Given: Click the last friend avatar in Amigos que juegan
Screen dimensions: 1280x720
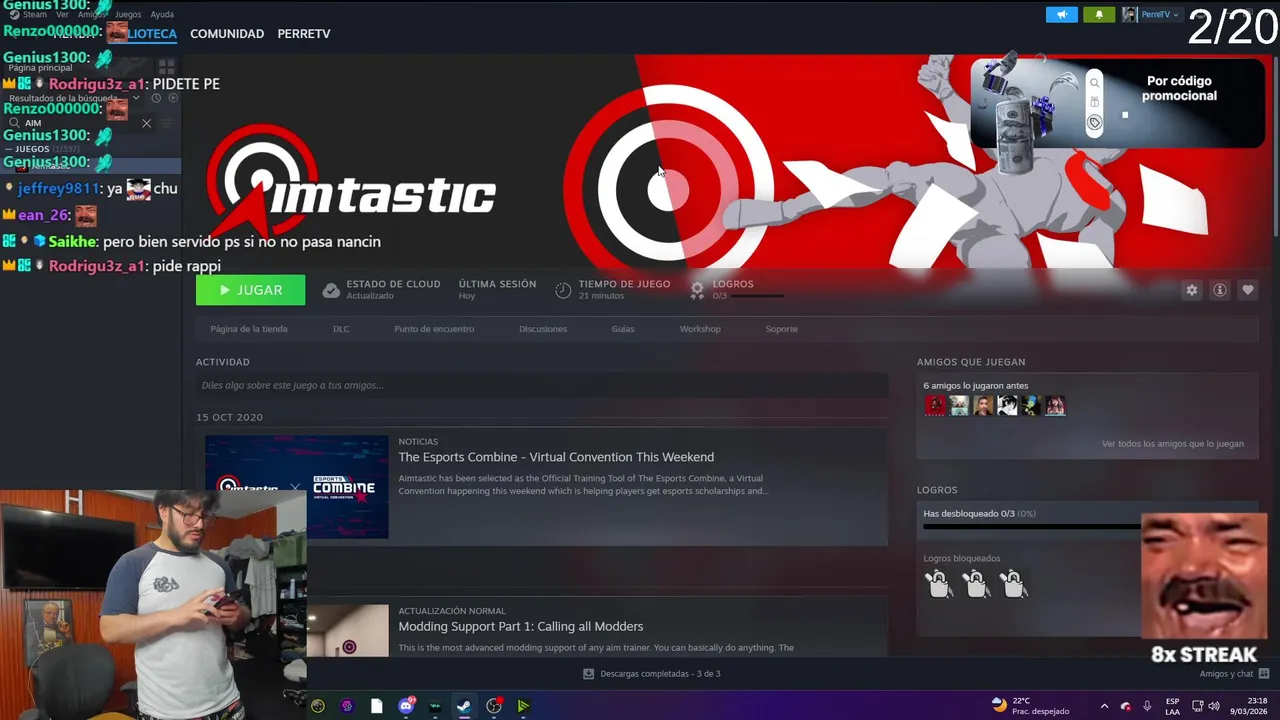Looking at the screenshot, I should tap(1055, 405).
